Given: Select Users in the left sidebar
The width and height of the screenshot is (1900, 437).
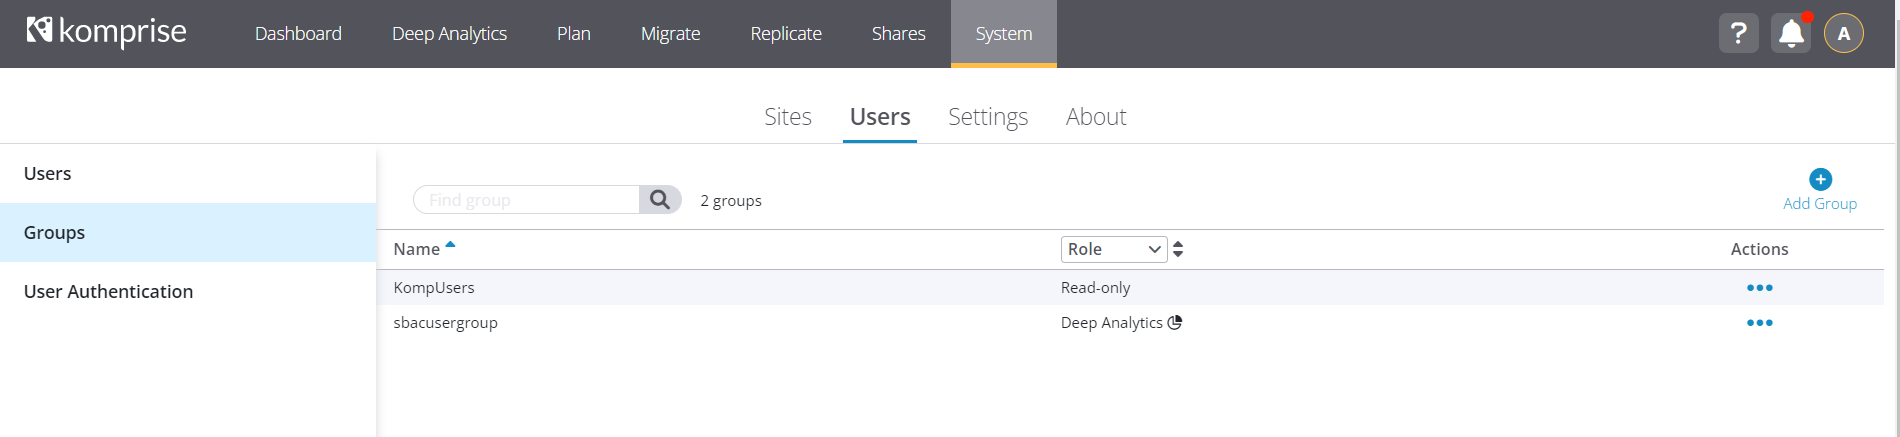Looking at the screenshot, I should (48, 174).
